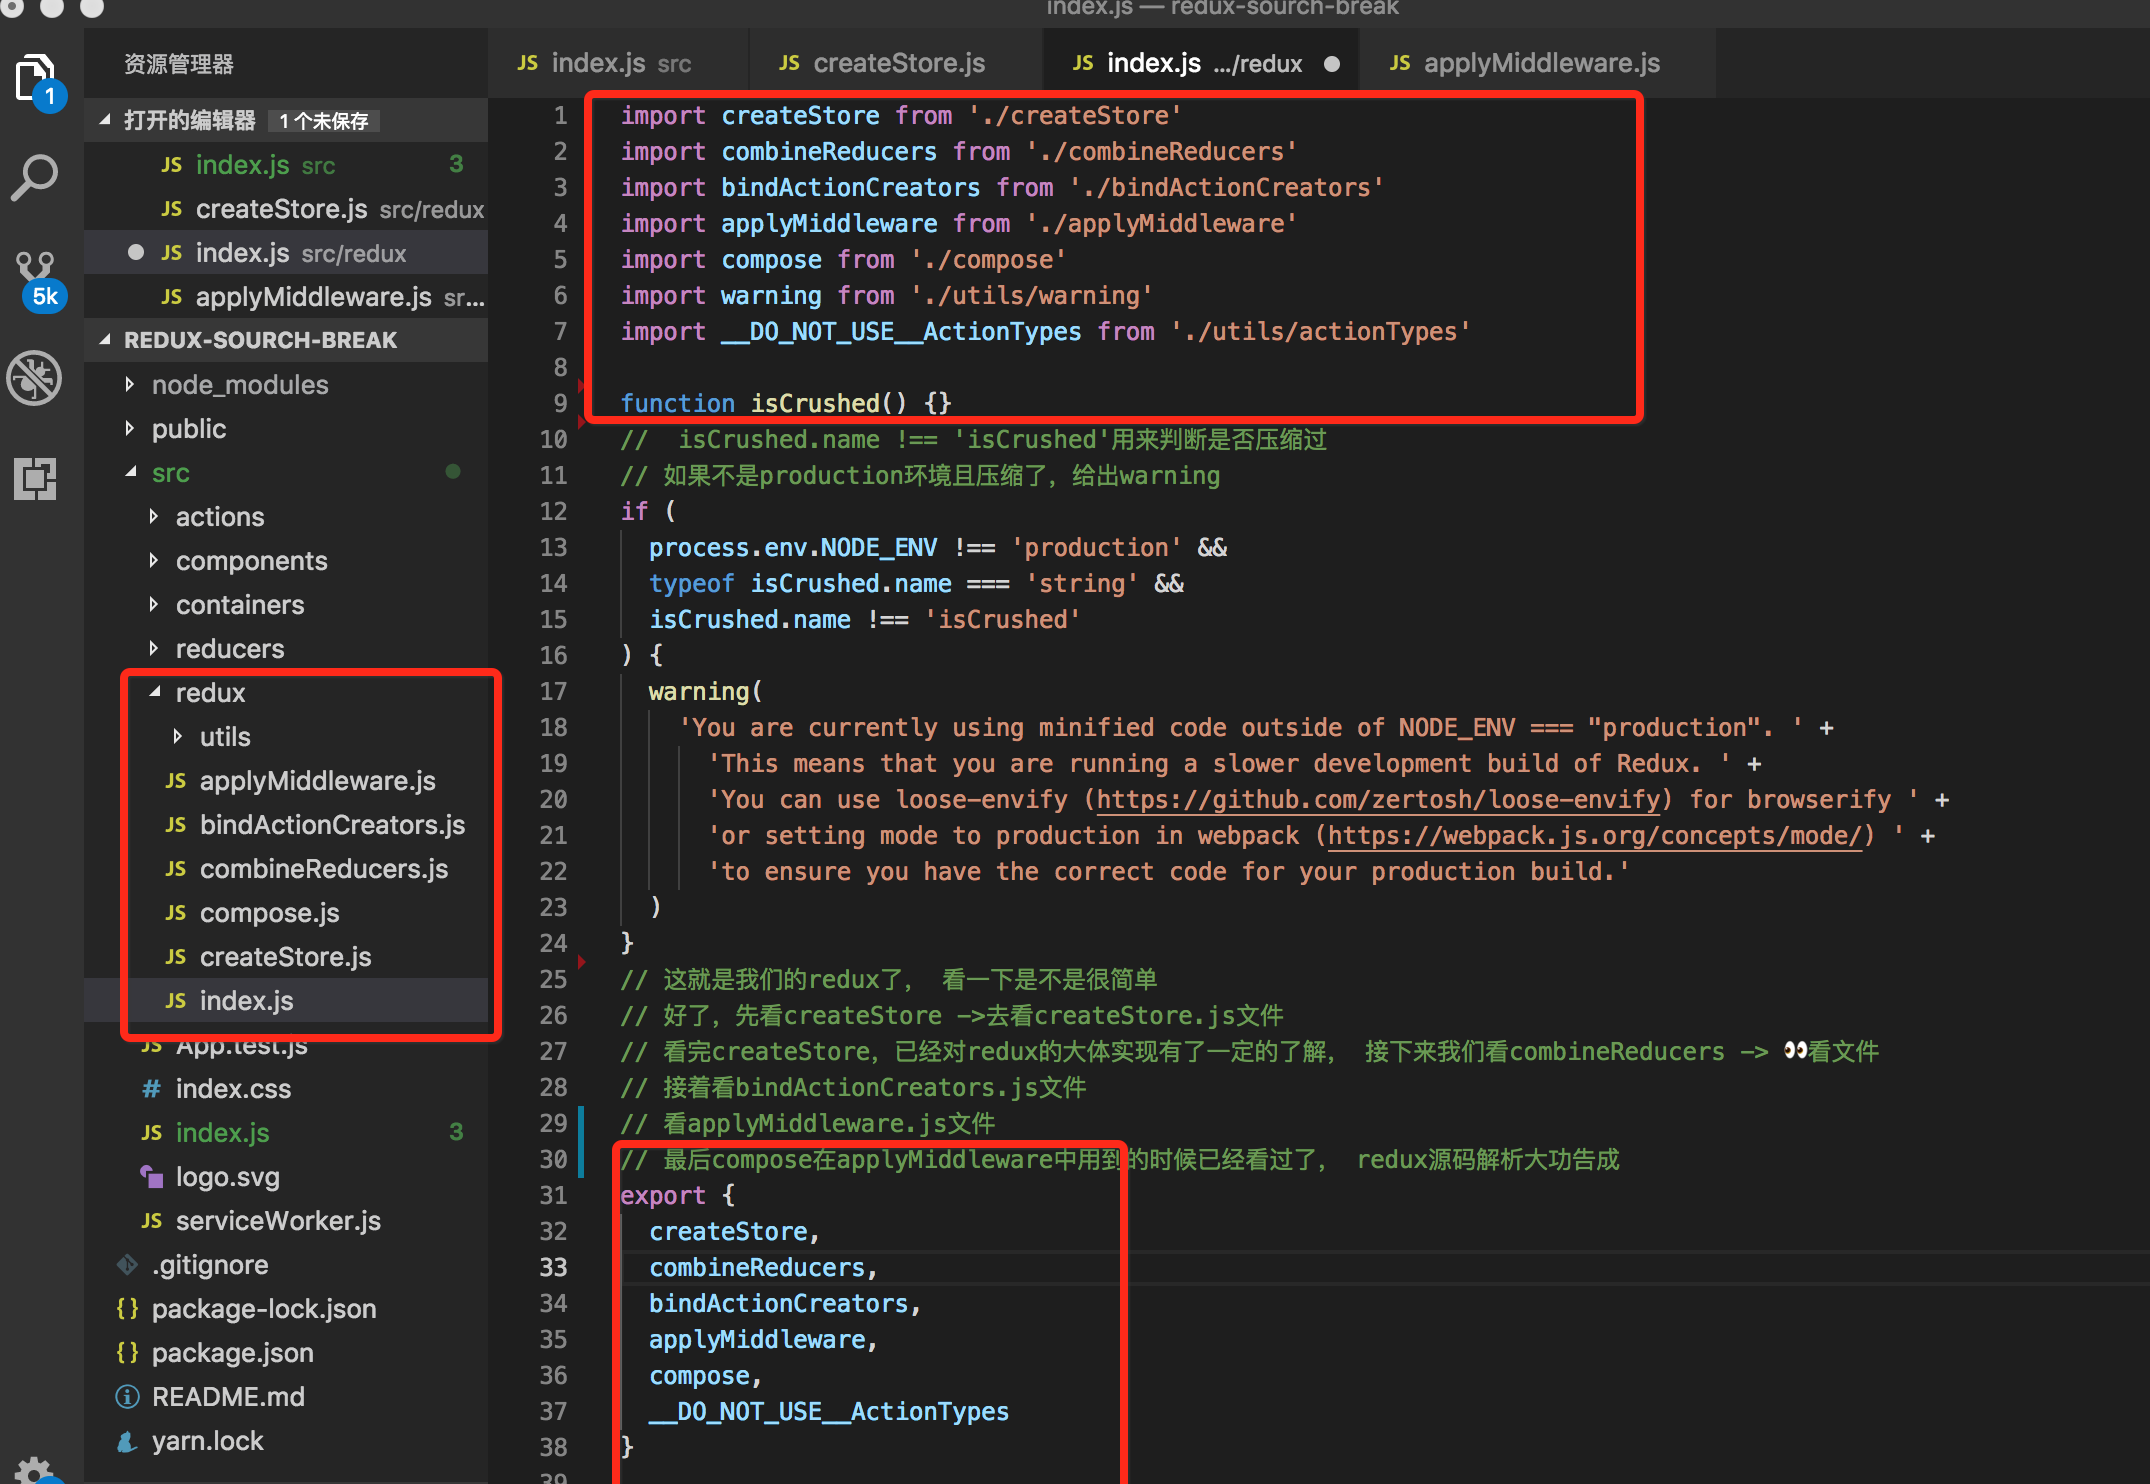
Task: Click the JS icon of serviceWorker.js
Action: coord(152,1221)
